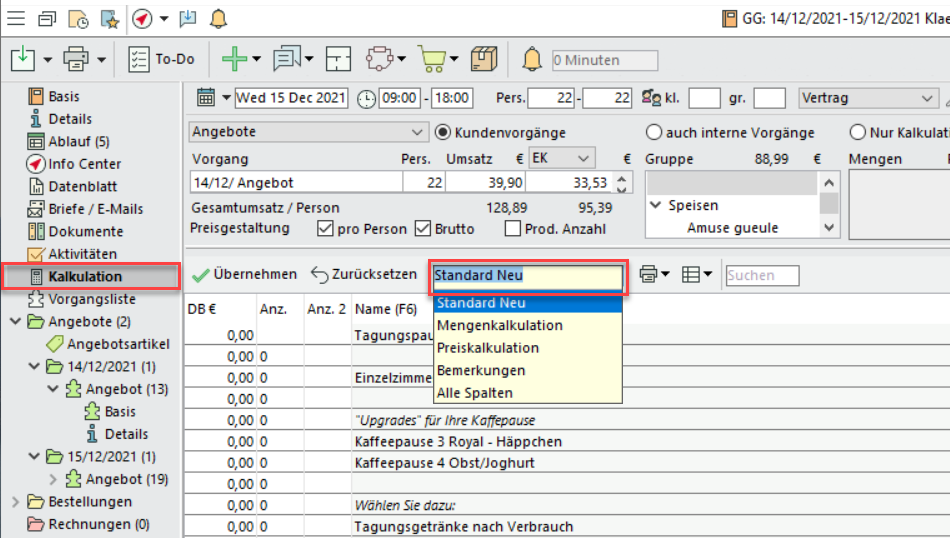Screen dimensions: 950x538
Task: Select auch interne Vorgänge radio button
Action: [655, 132]
